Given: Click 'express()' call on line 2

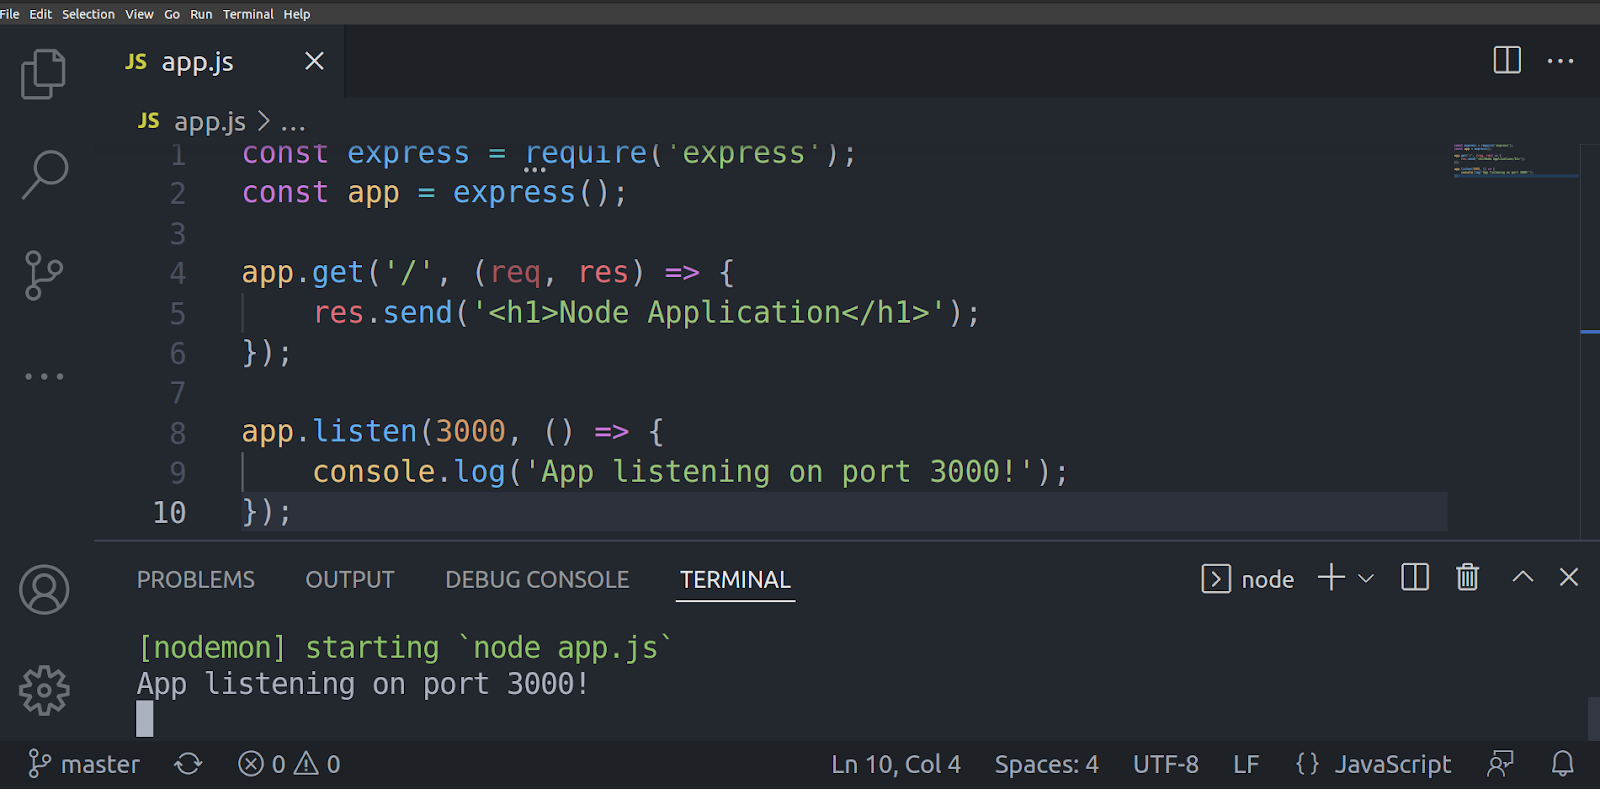Looking at the screenshot, I should pos(531,193).
